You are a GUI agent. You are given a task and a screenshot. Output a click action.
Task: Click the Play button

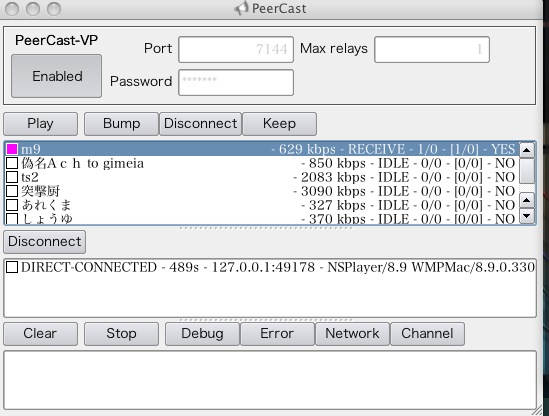click(41, 124)
